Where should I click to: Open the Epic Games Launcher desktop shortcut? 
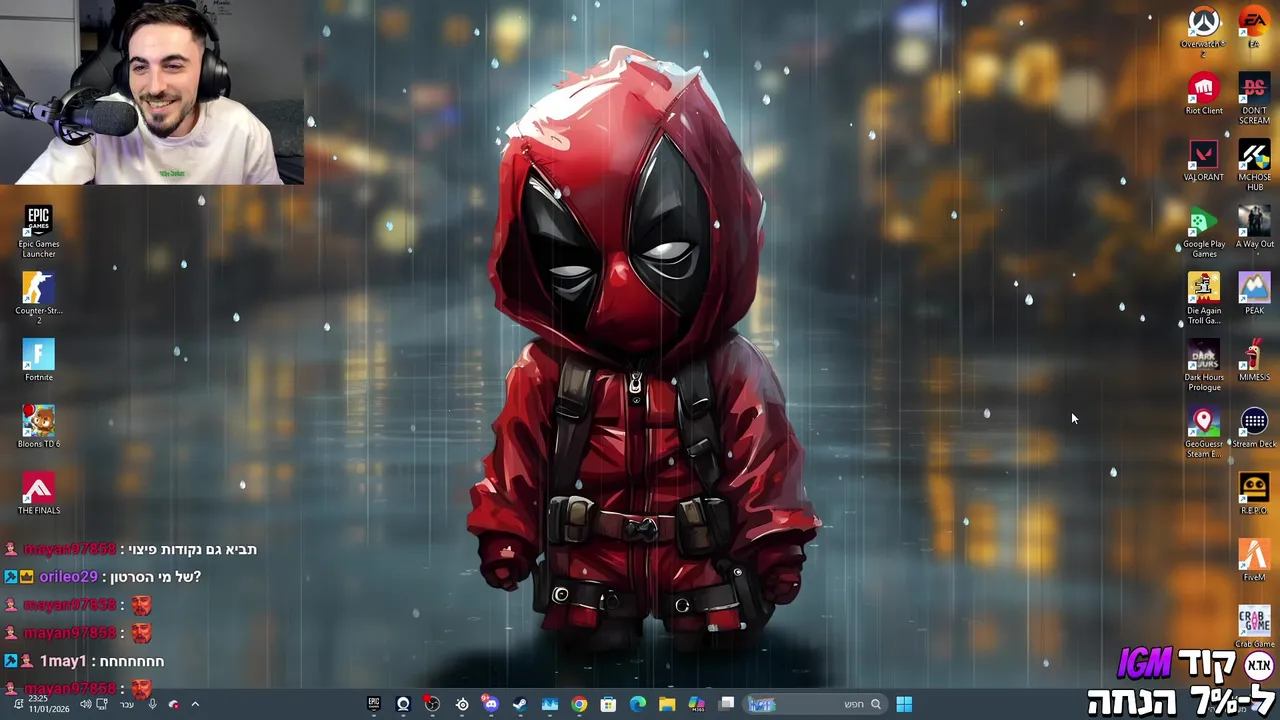39,232
